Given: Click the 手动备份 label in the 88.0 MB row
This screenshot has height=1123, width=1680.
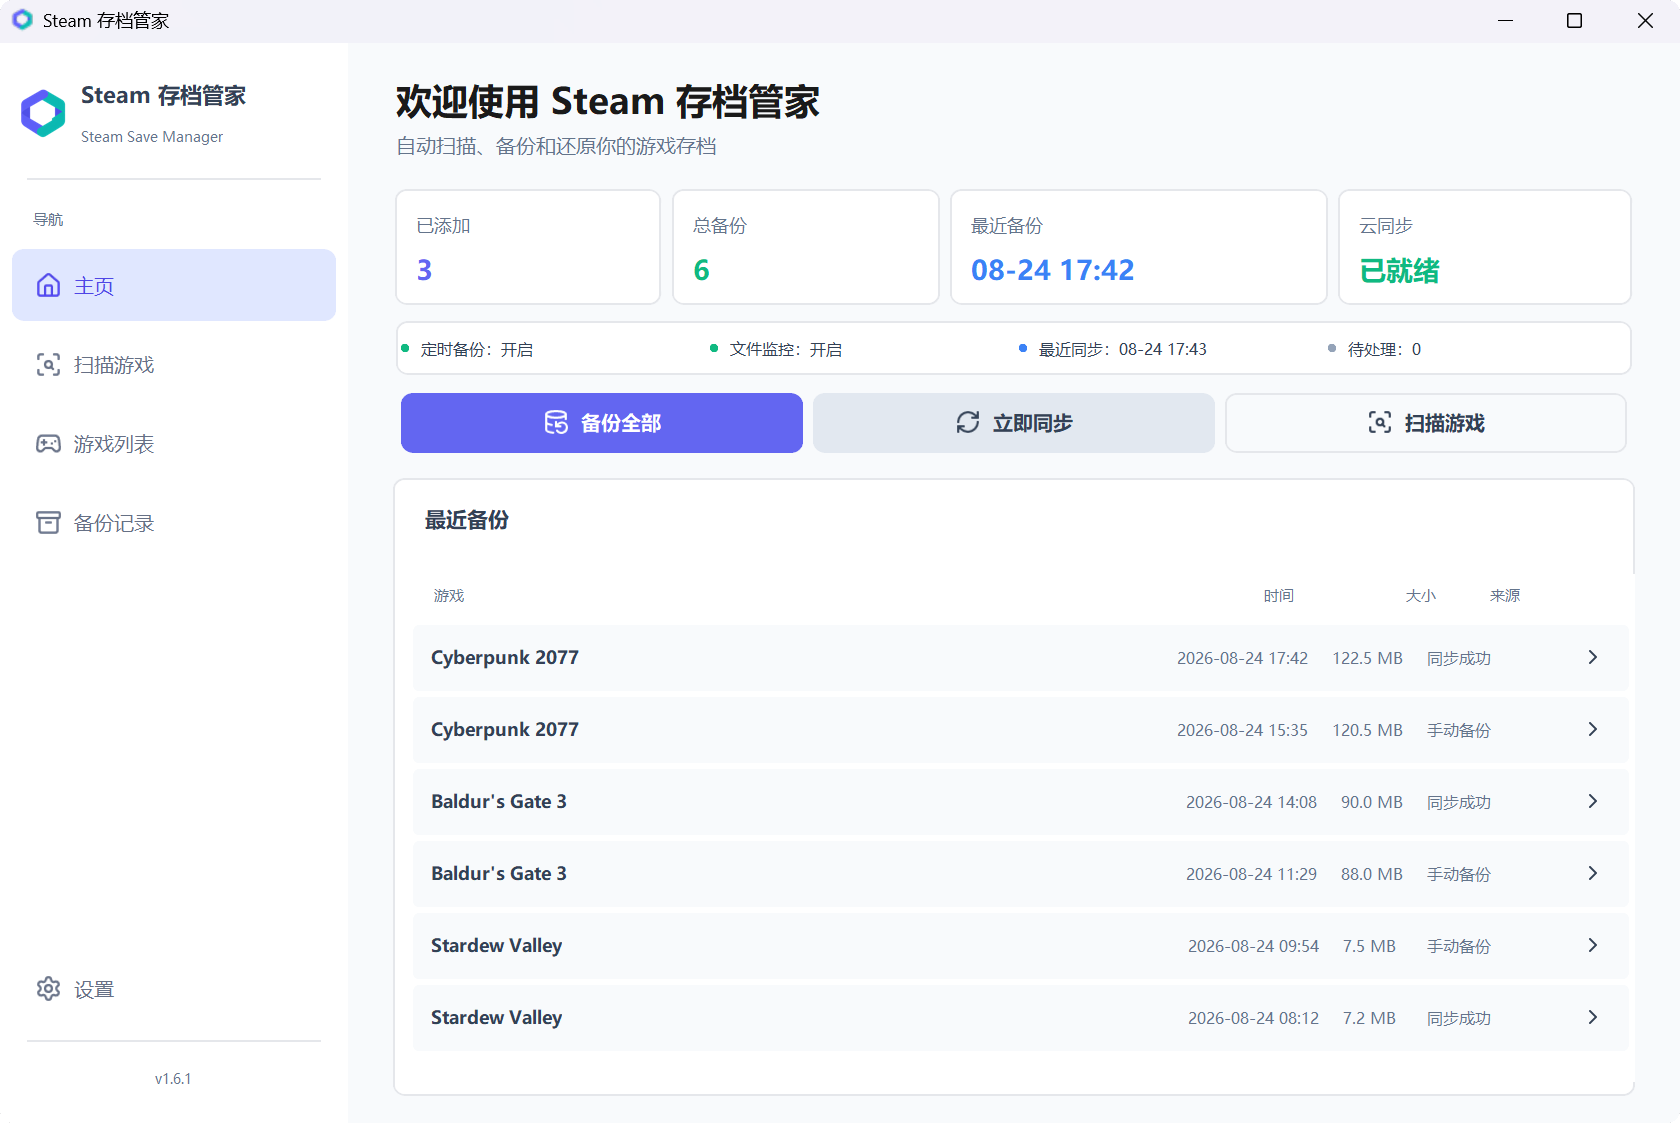Looking at the screenshot, I should click(x=1459, y=874).
